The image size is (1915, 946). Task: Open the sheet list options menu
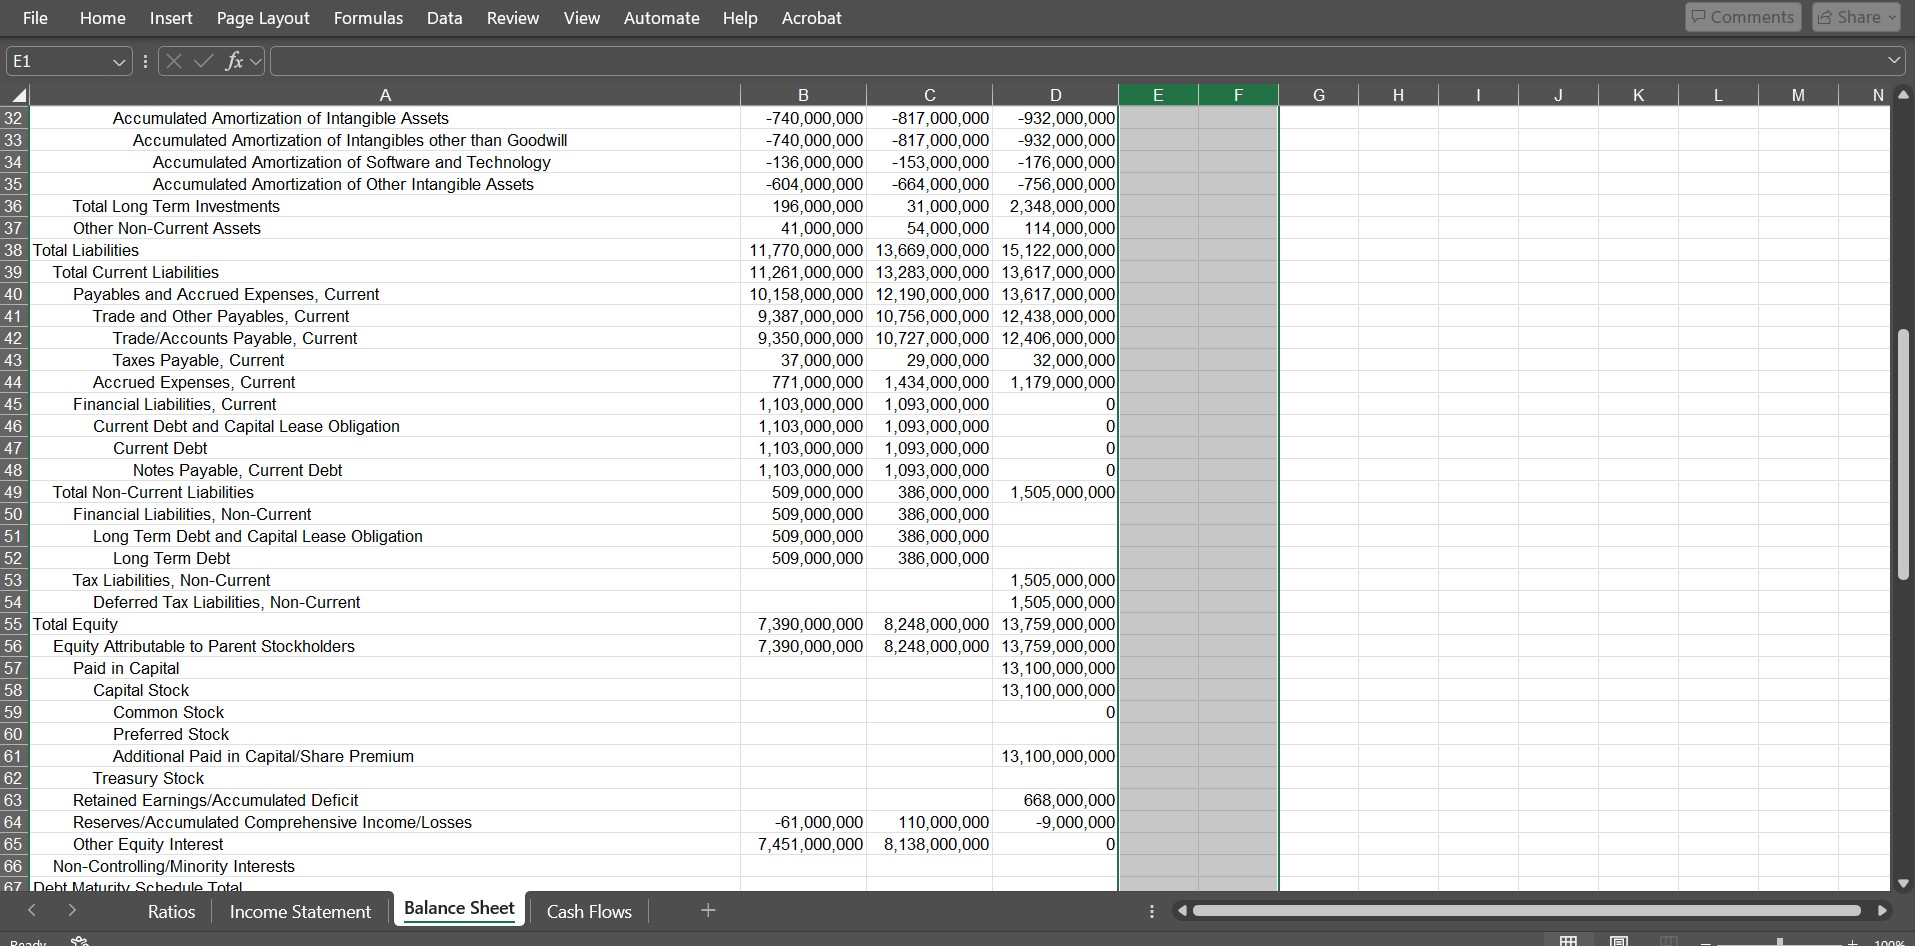coord(1151,910)
